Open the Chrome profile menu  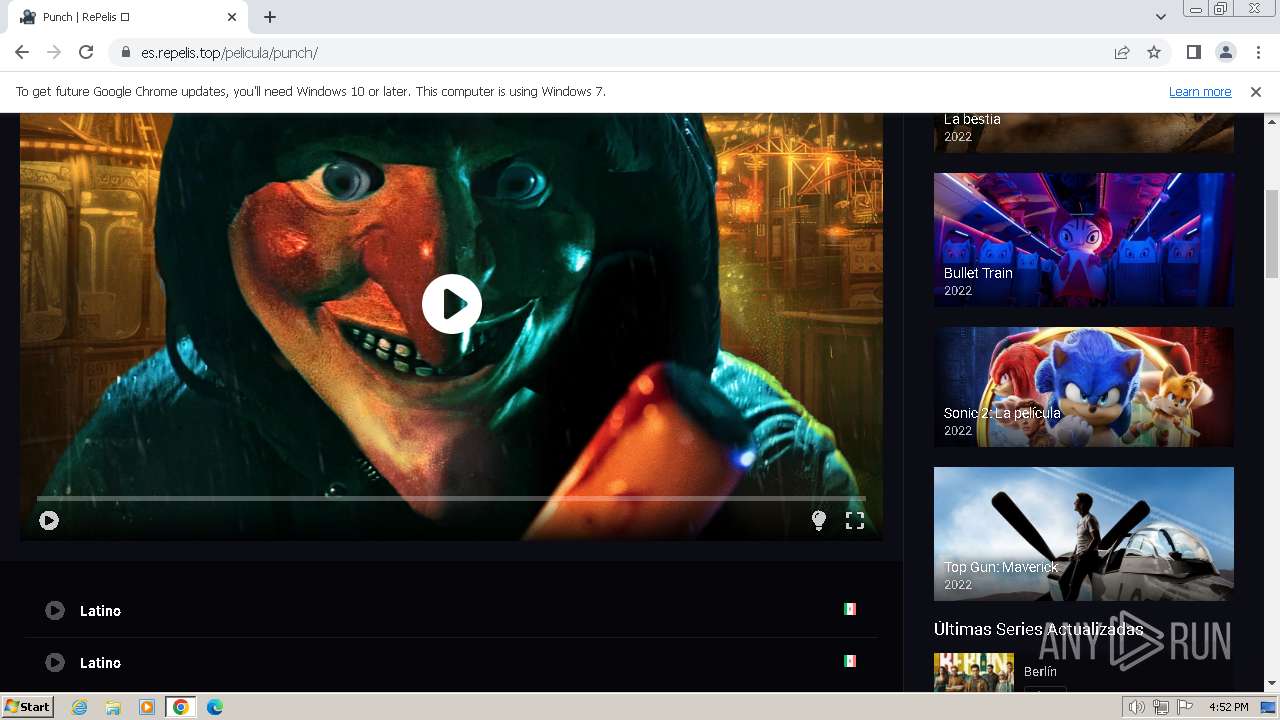1225,52
